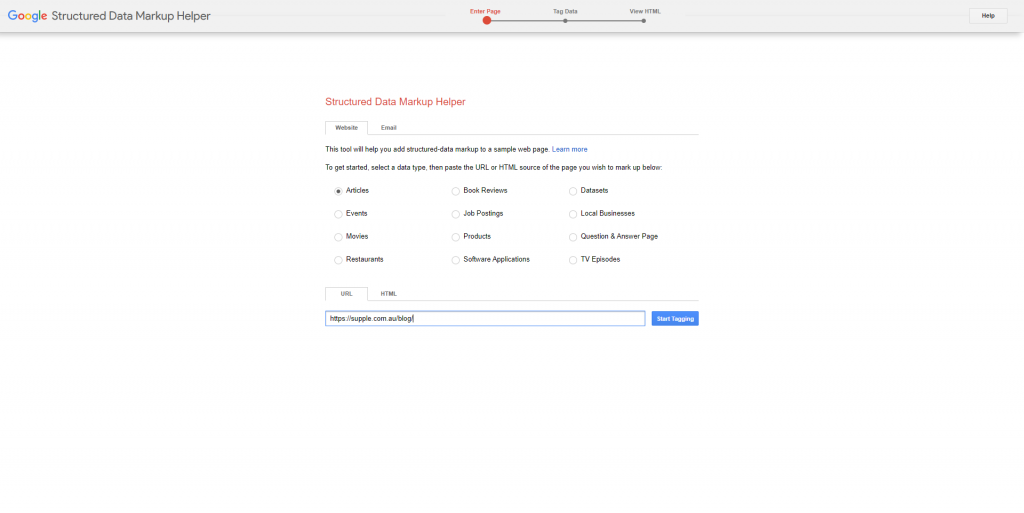
Task: Open the URL input tab
Action: 346,294
